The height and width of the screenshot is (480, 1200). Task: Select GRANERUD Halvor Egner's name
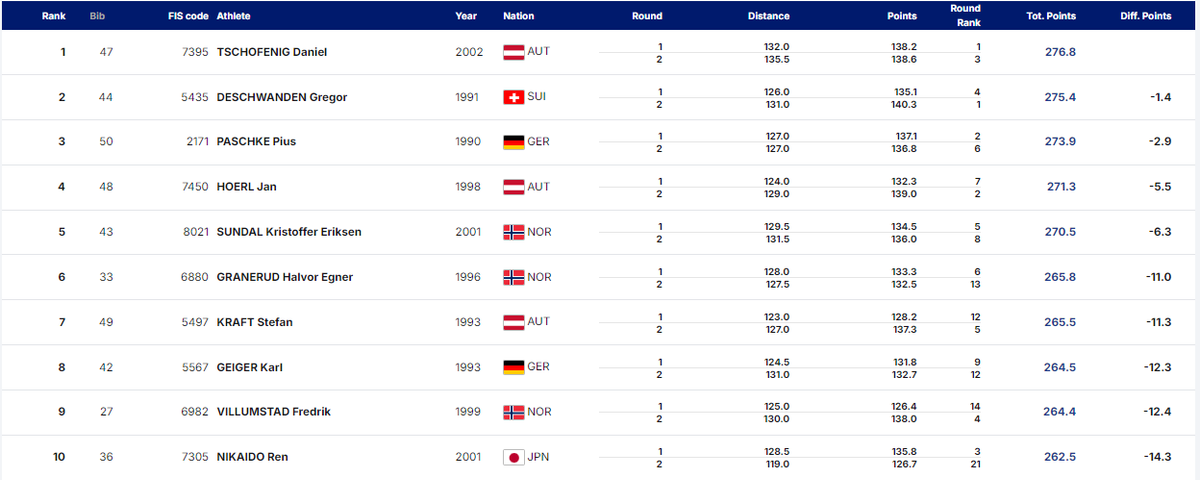[x=285, y=277]
